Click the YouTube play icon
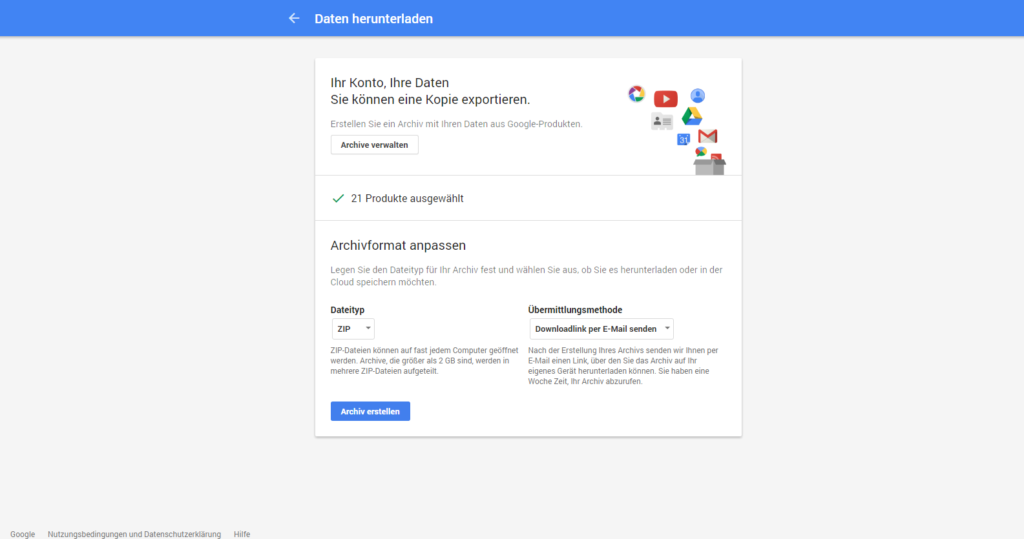 point(665,98)
